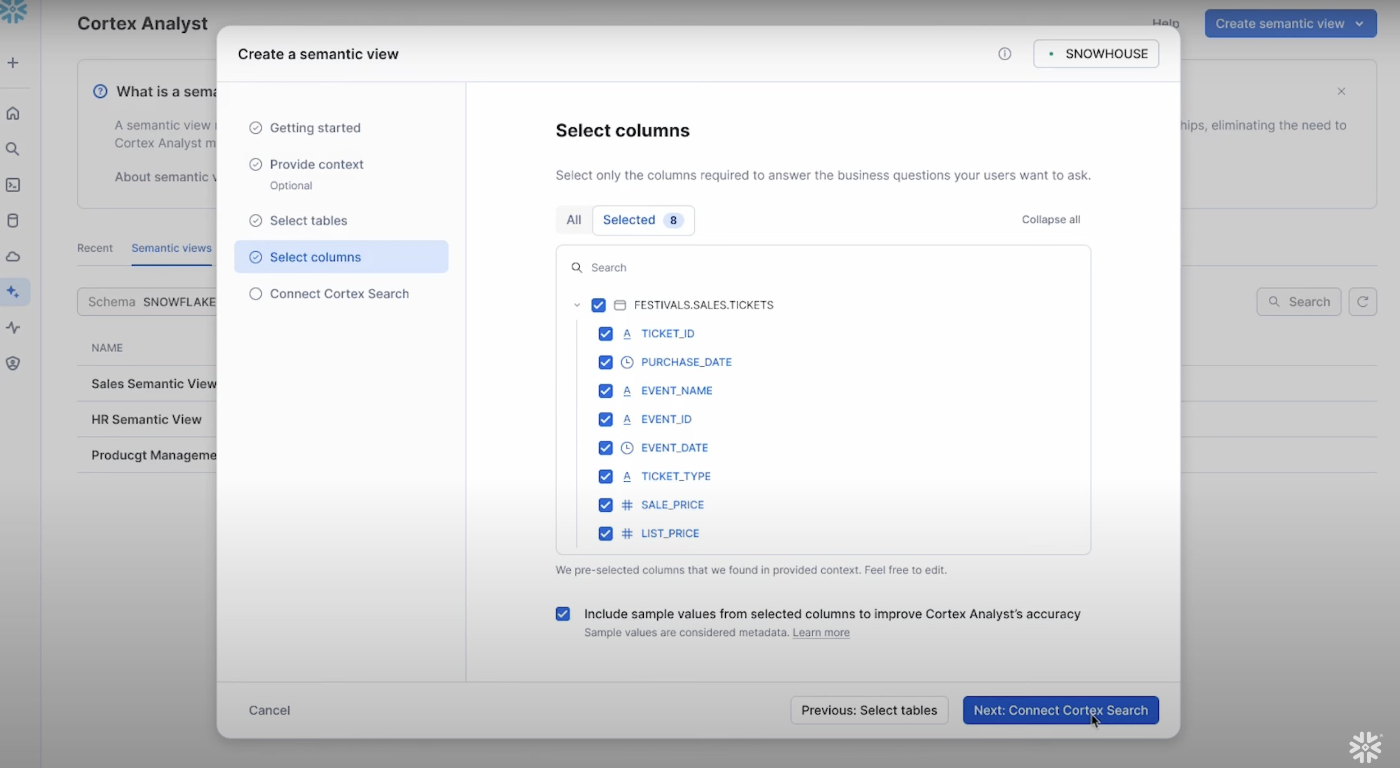Click the SALE_PRICE column name
This screenshot has width=1400, height=768.
click(x=673, y=505)
